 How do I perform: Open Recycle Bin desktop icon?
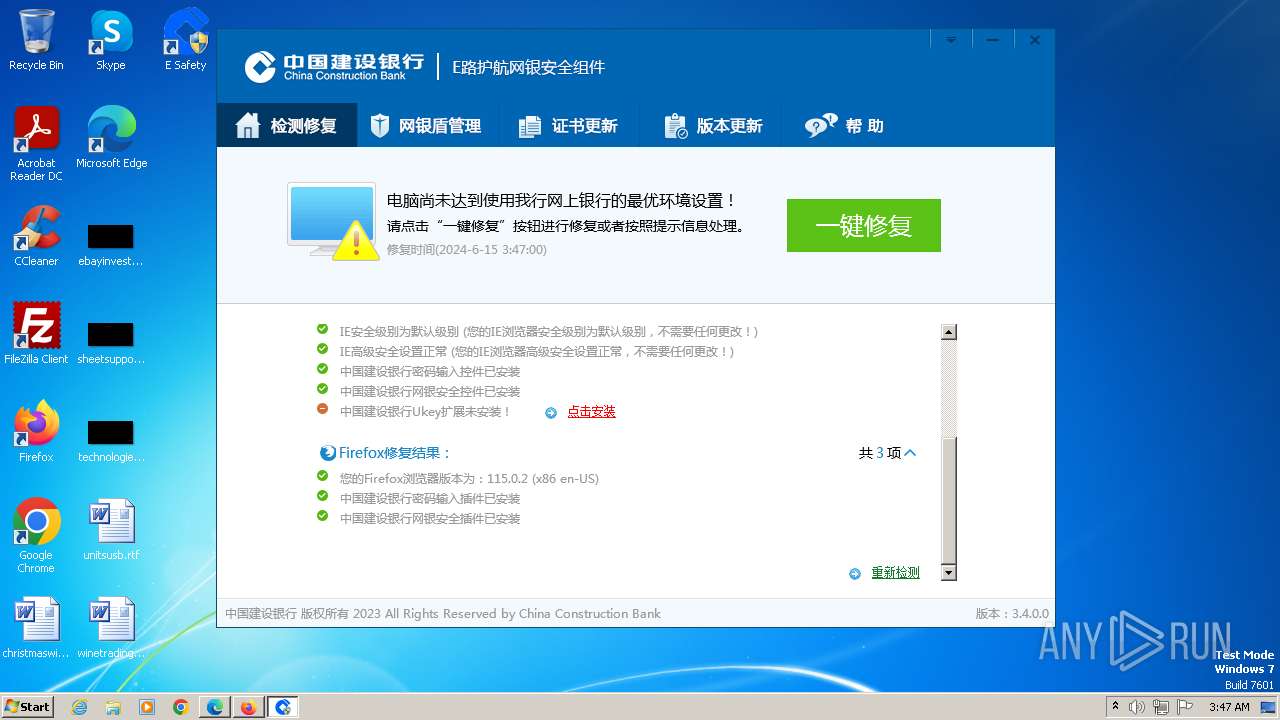pos(36,40)
